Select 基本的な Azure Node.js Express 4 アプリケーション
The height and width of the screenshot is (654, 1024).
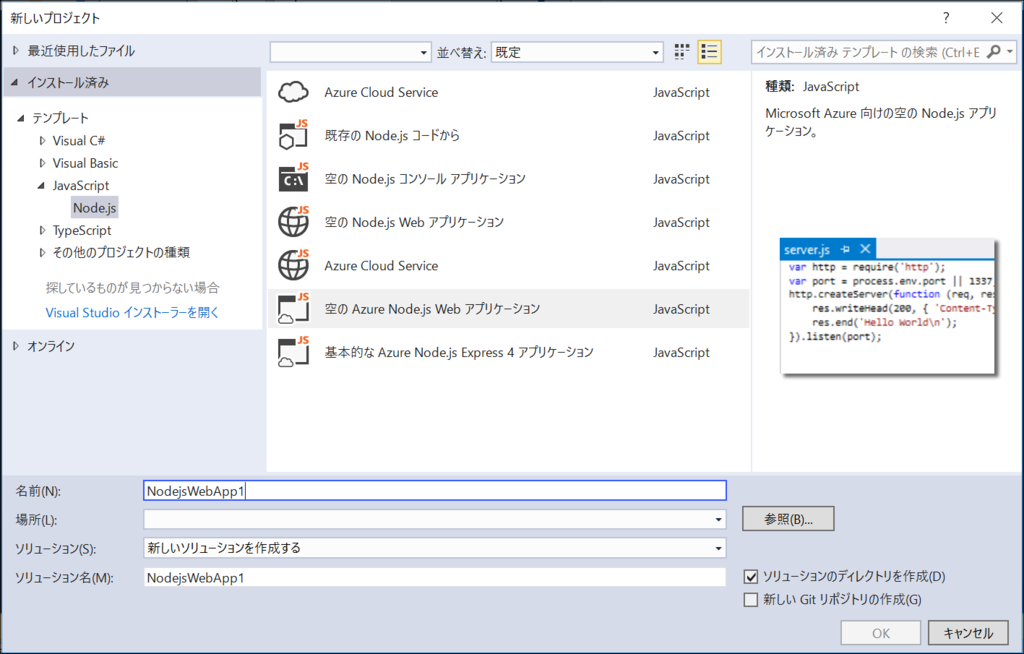click(509, 352)
